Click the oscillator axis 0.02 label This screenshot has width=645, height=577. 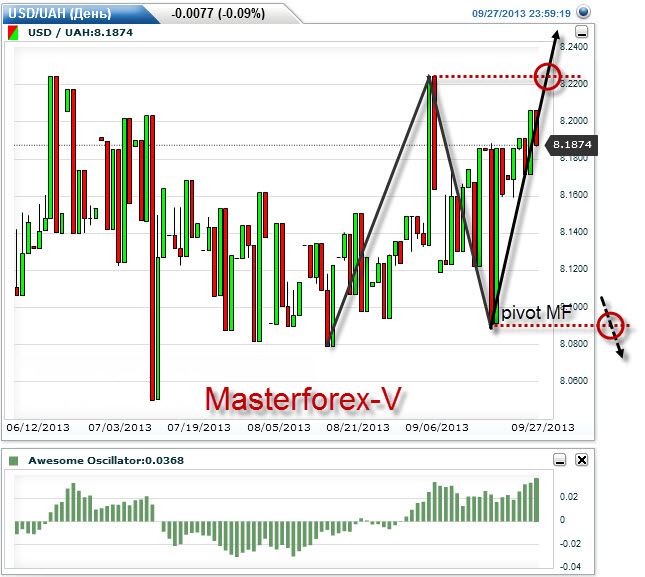569,497
